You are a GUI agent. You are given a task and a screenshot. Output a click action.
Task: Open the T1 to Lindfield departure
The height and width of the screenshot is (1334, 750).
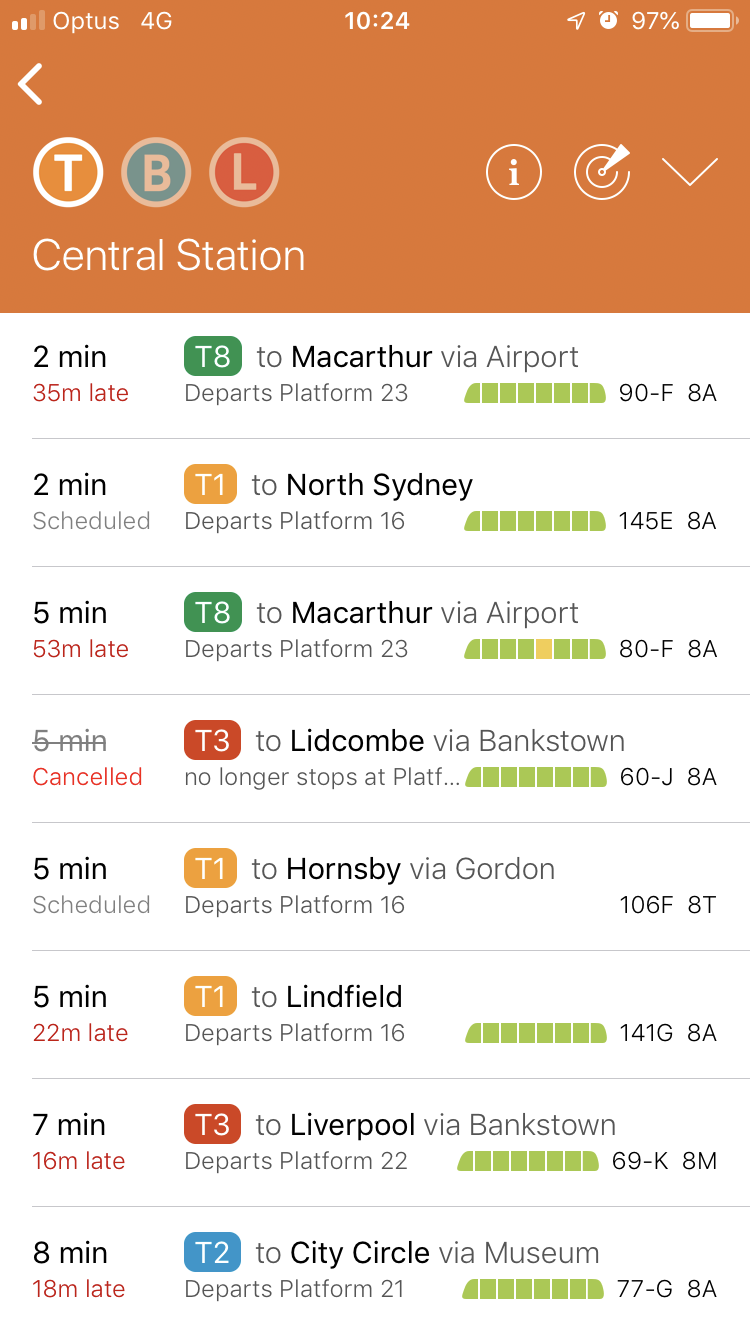375,1015
